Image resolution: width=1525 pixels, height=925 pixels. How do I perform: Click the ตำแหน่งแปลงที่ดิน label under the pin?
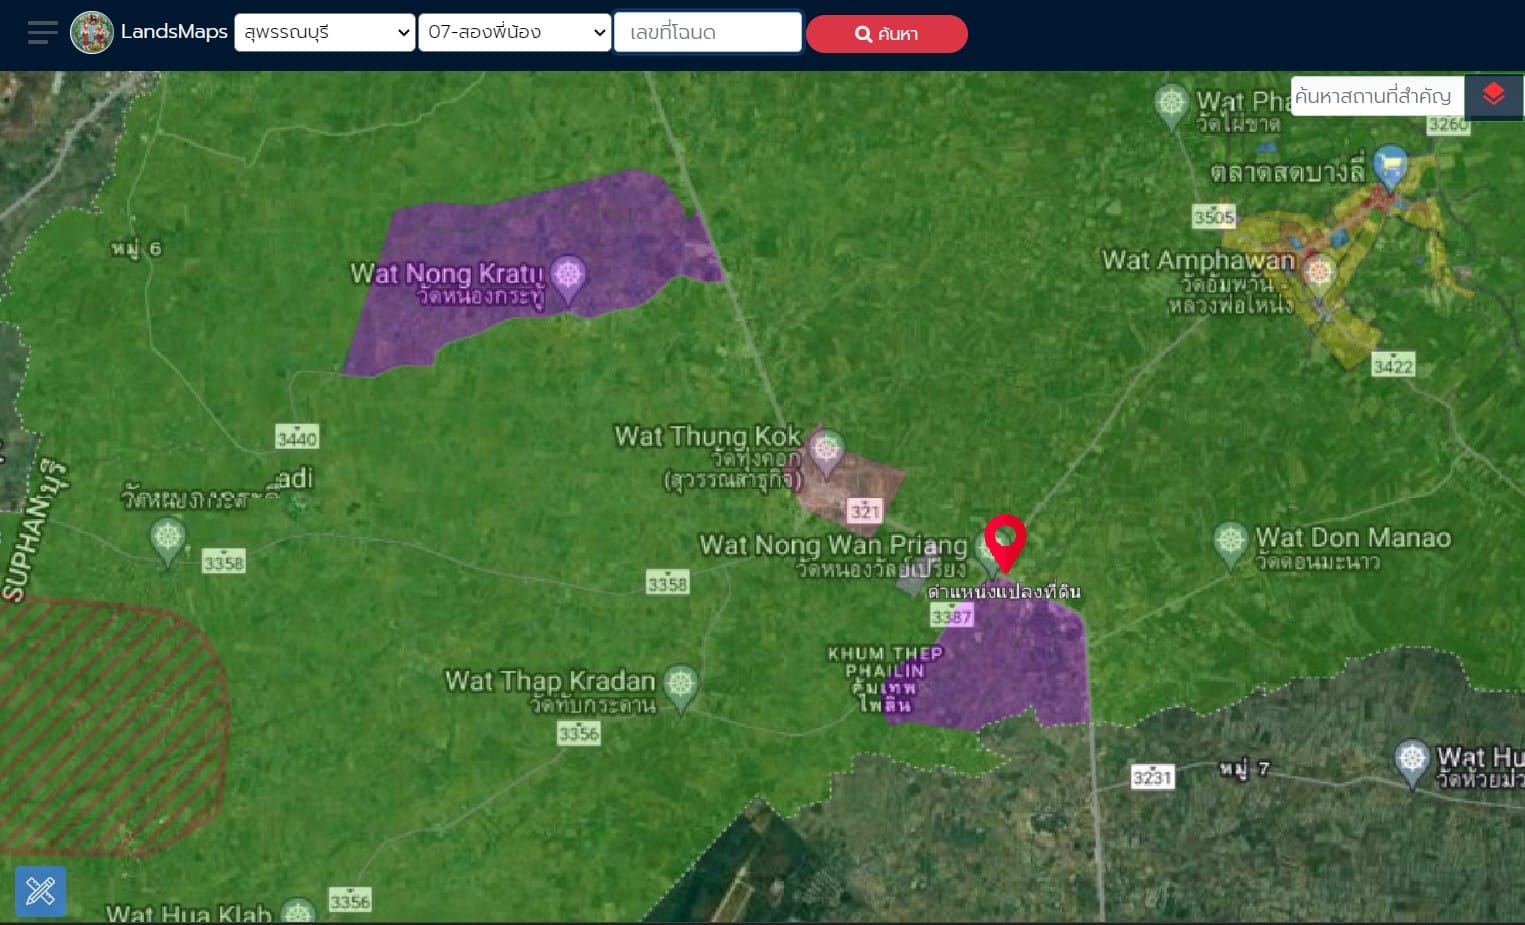click(x=1004, y=592)
